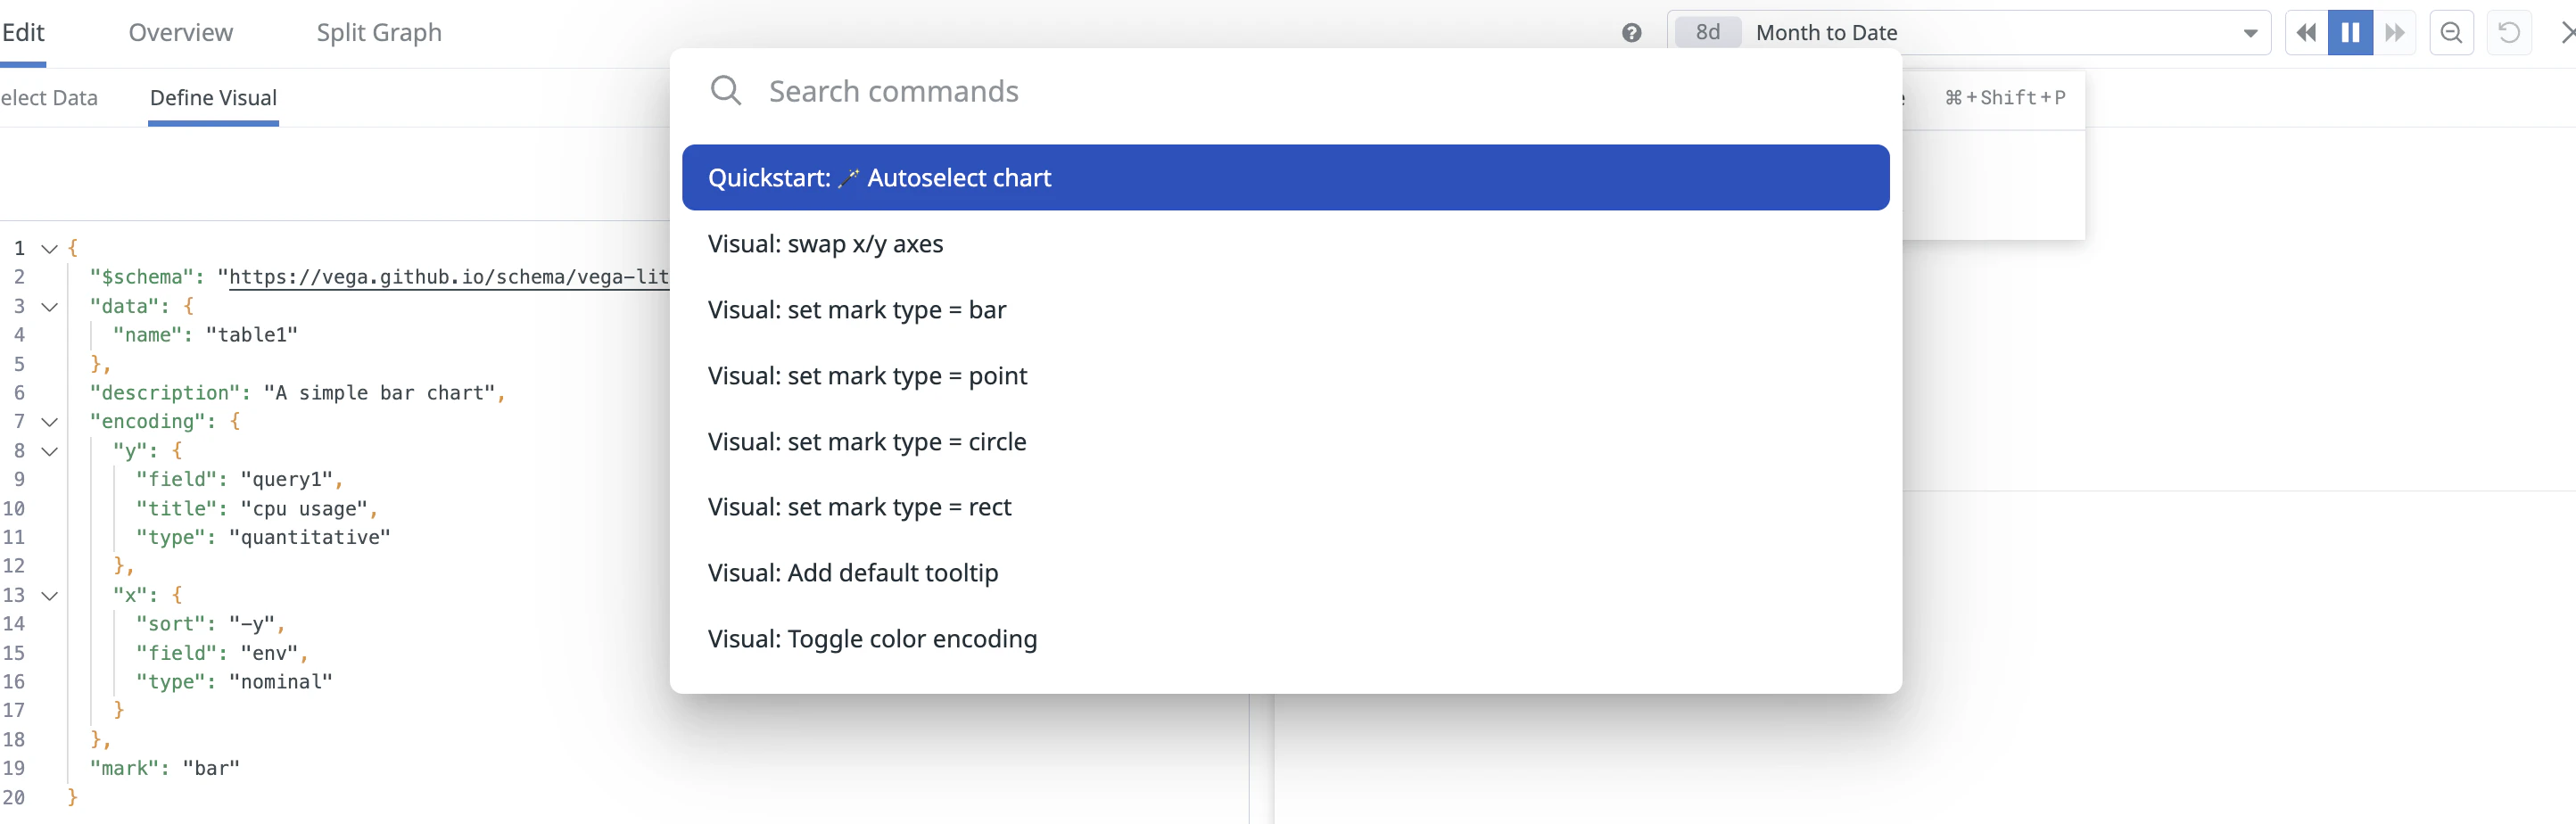Pause live updates with the pause button
Image resolution: width=2576 pixels, height=824 pixels.
pyautogui.click(x=2350, y=33)
